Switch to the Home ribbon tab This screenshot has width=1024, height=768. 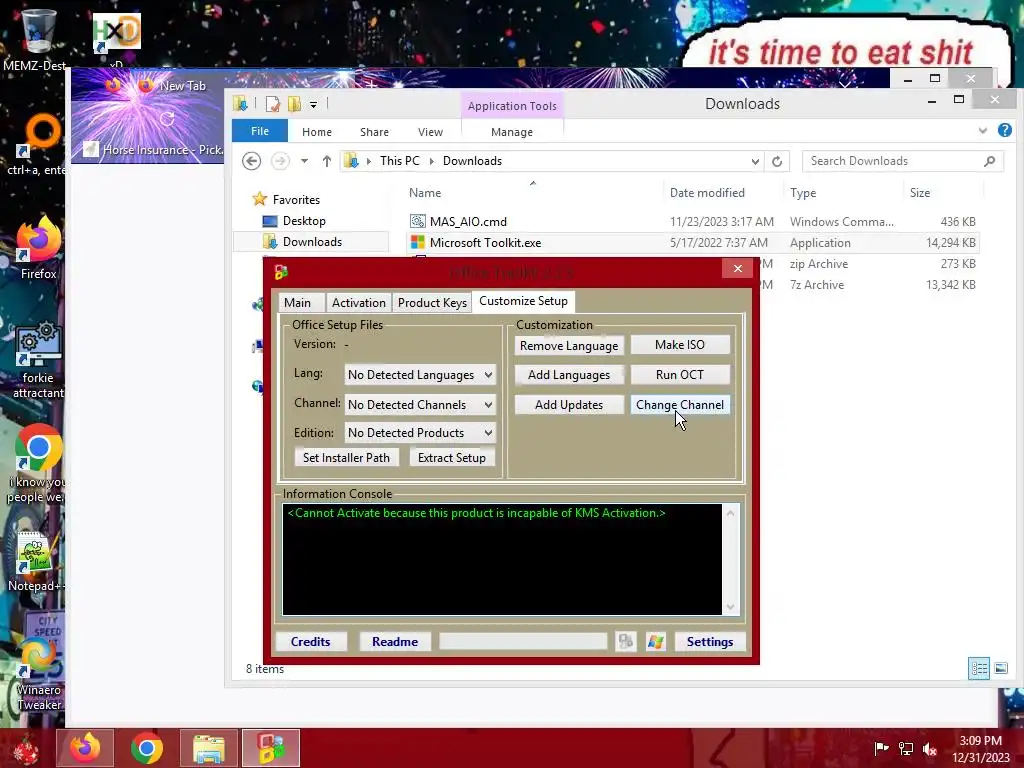point(317,132)
